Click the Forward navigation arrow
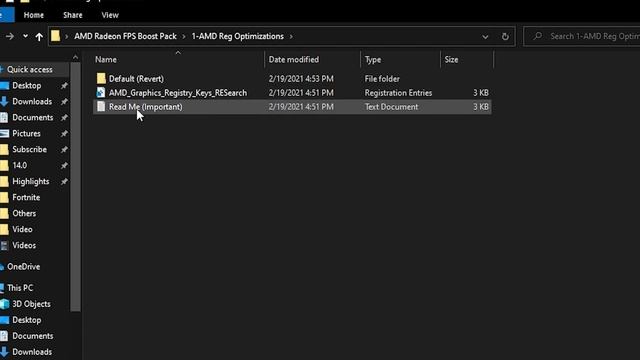This screenshot has width=640, height=360. 9,37
